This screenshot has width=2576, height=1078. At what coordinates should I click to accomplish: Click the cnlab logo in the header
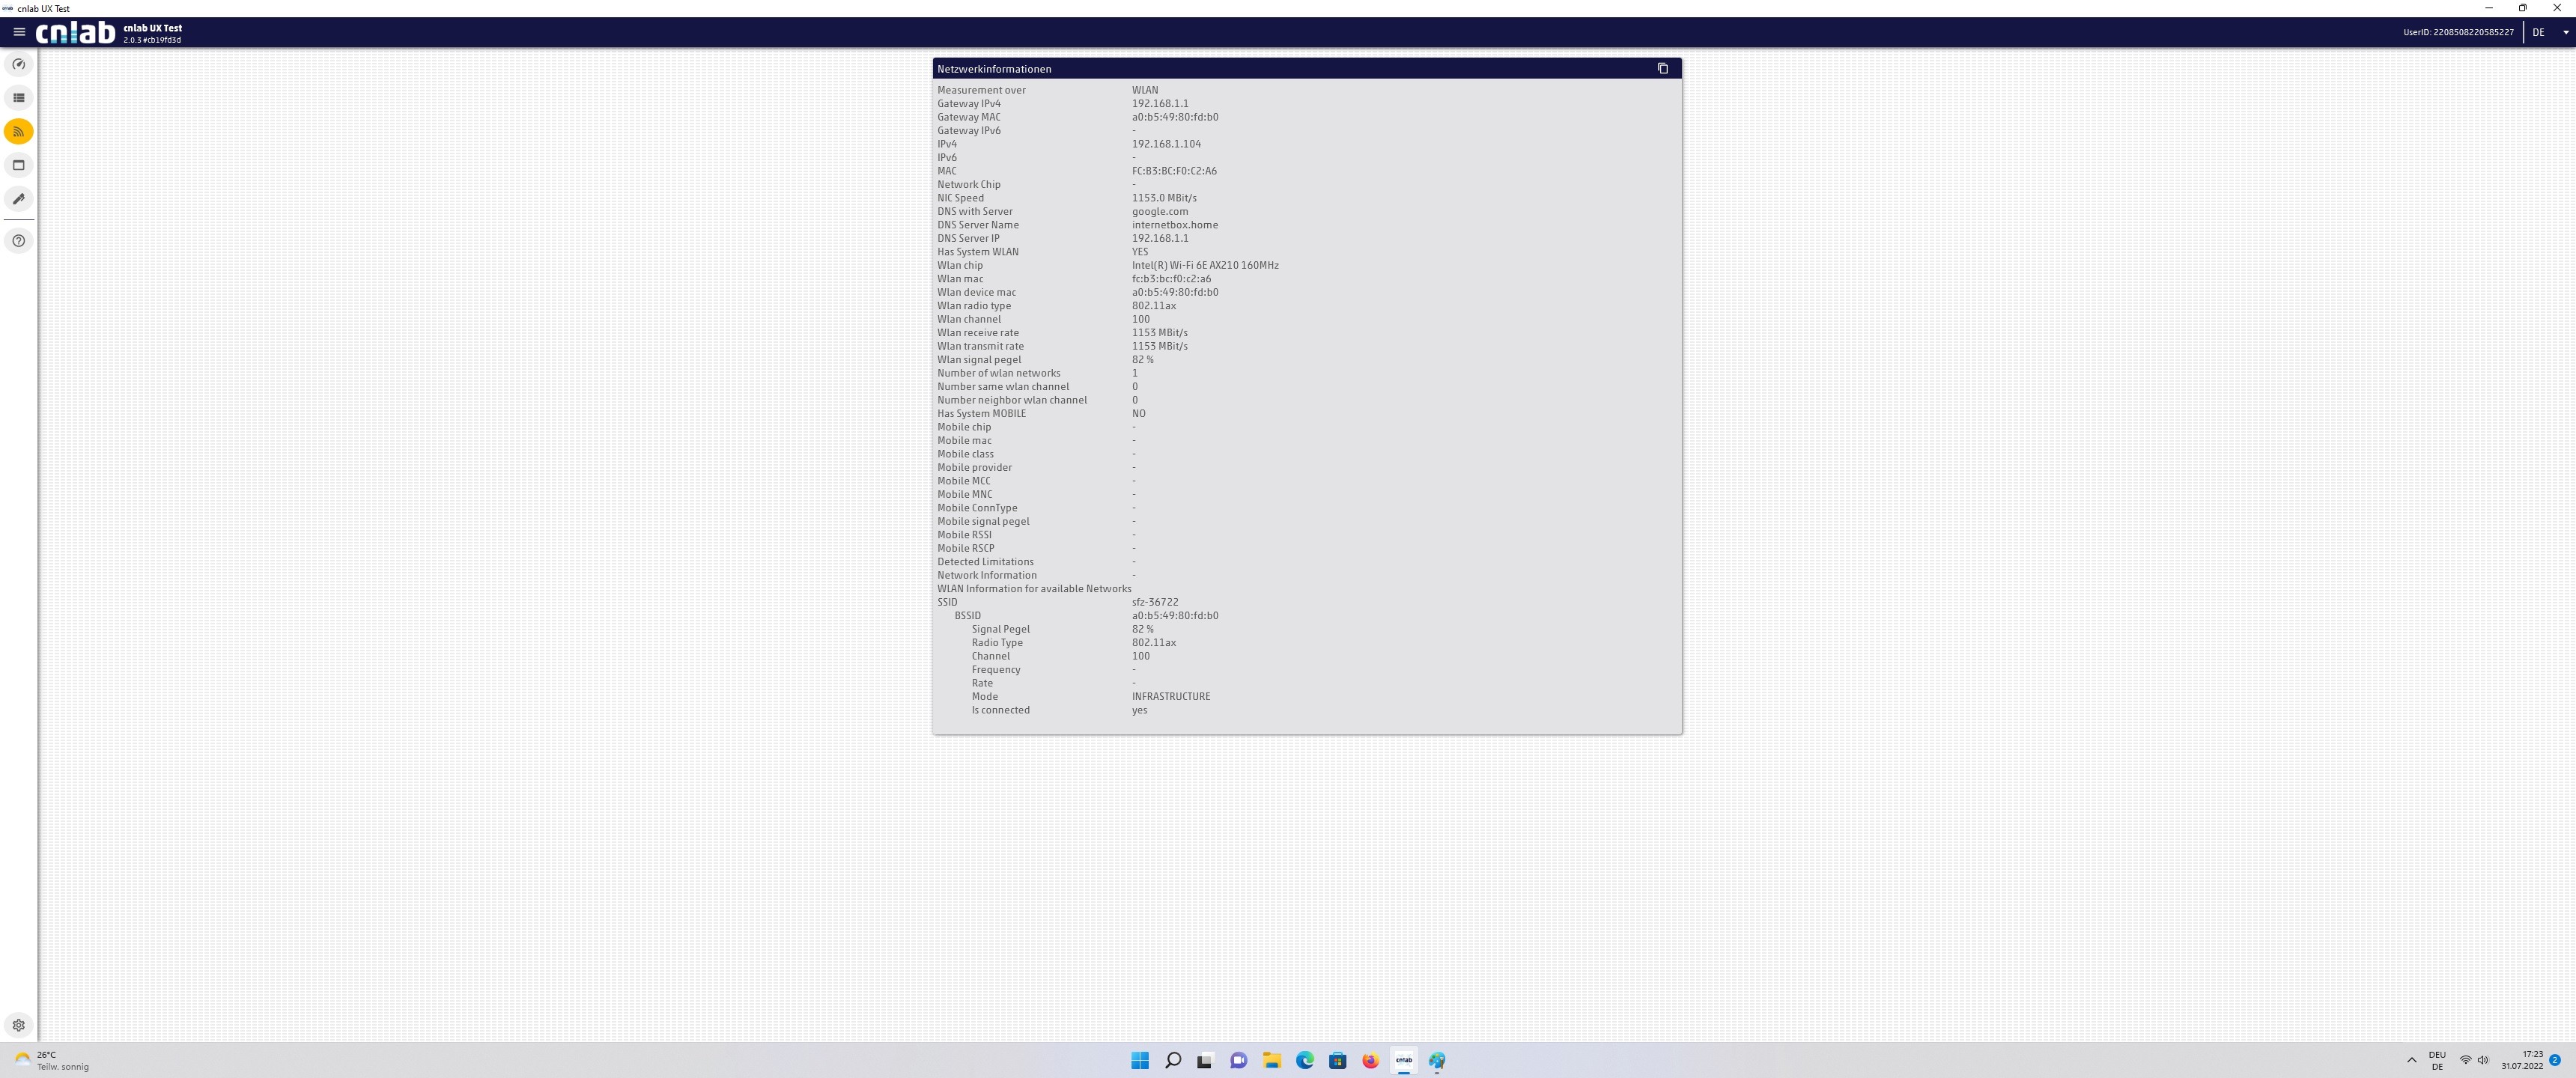click(76, 33)
